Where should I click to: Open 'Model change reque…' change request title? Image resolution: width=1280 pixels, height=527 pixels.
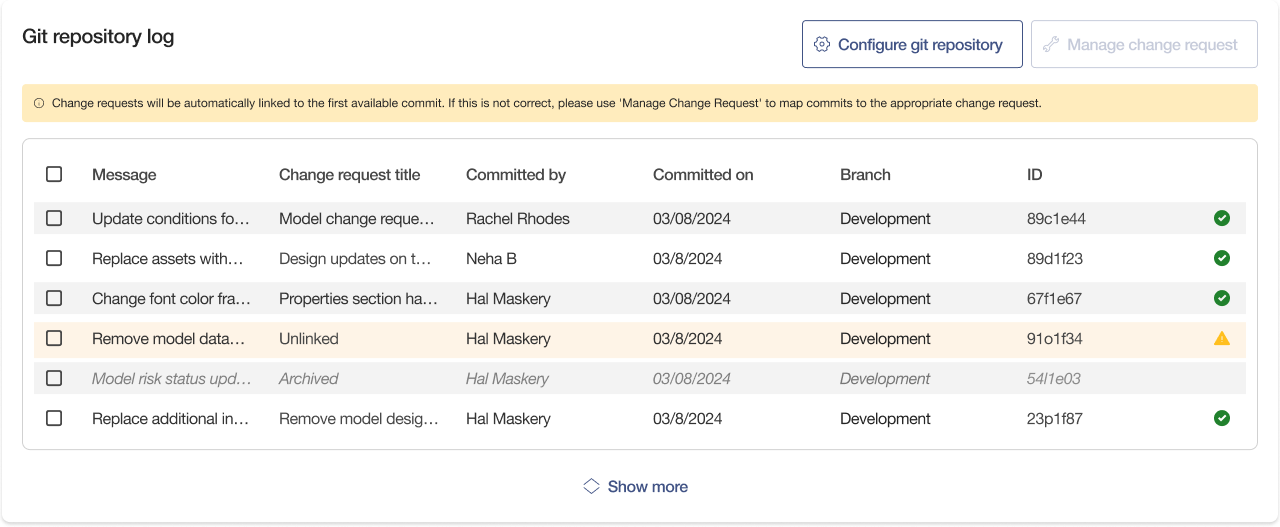(357, 218)
